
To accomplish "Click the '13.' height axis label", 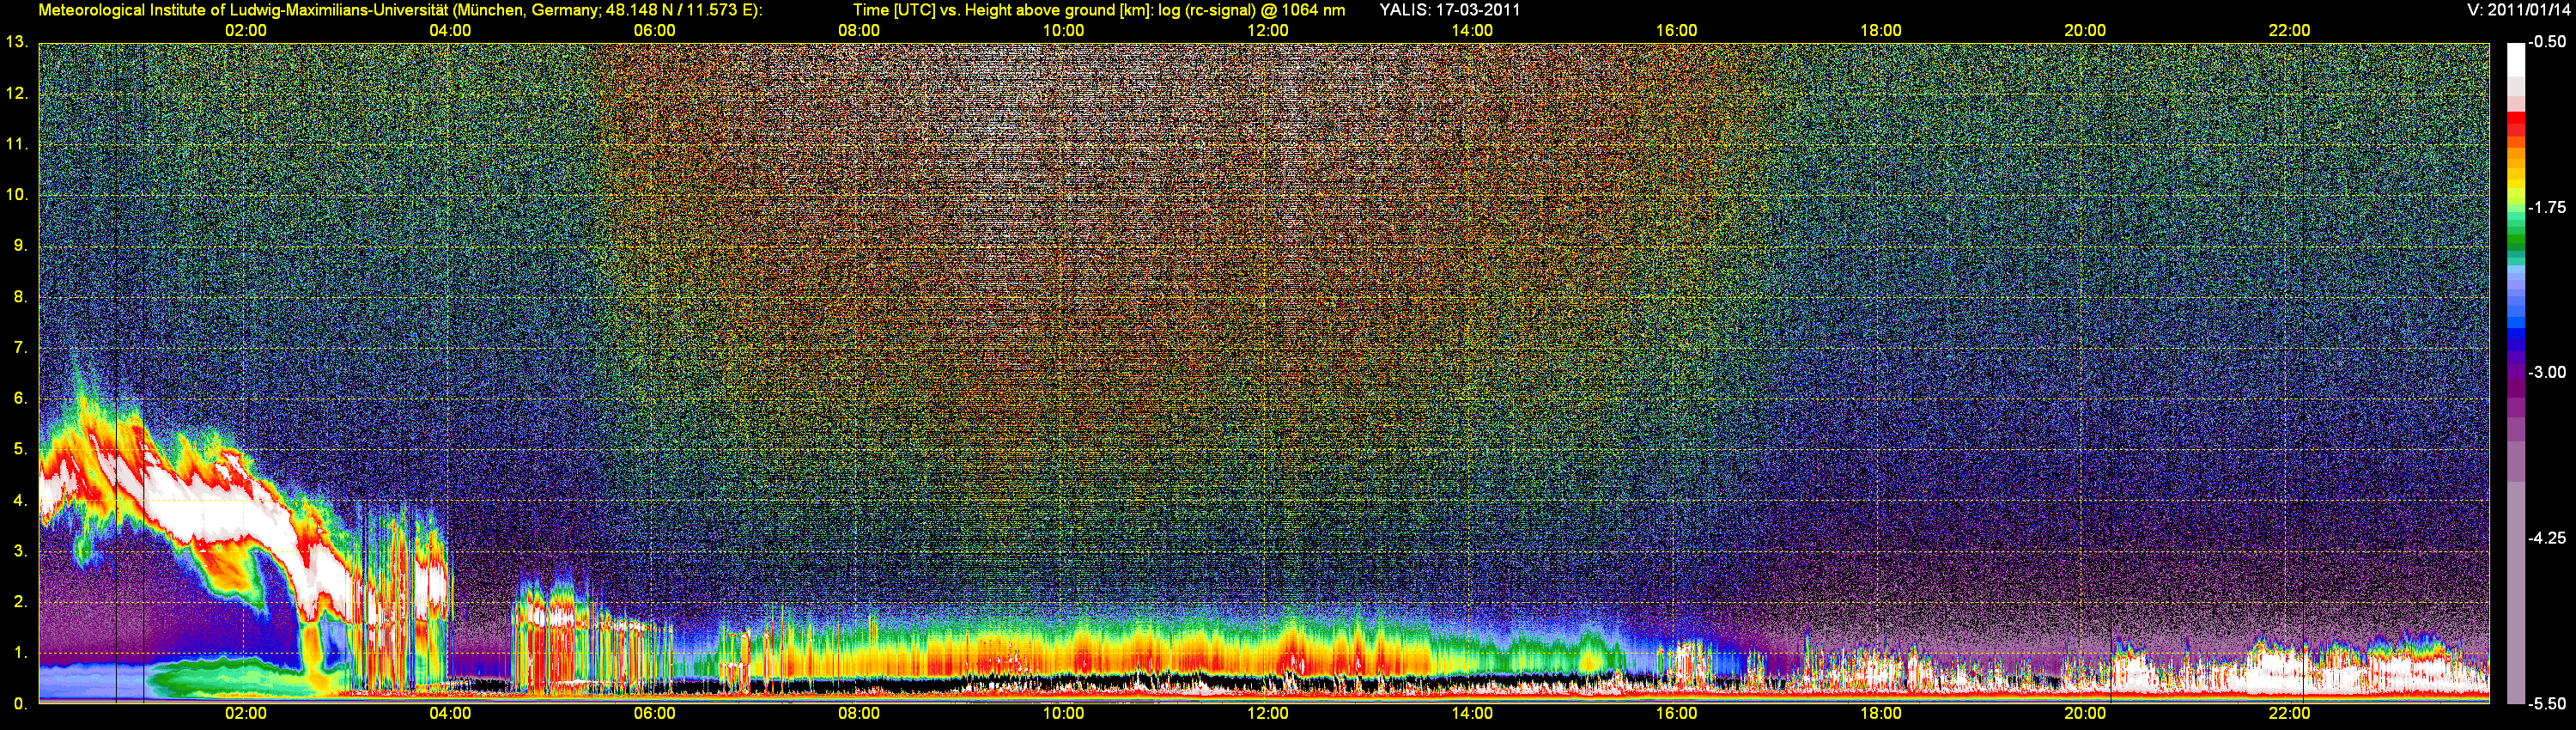I will tap(17, 42).
